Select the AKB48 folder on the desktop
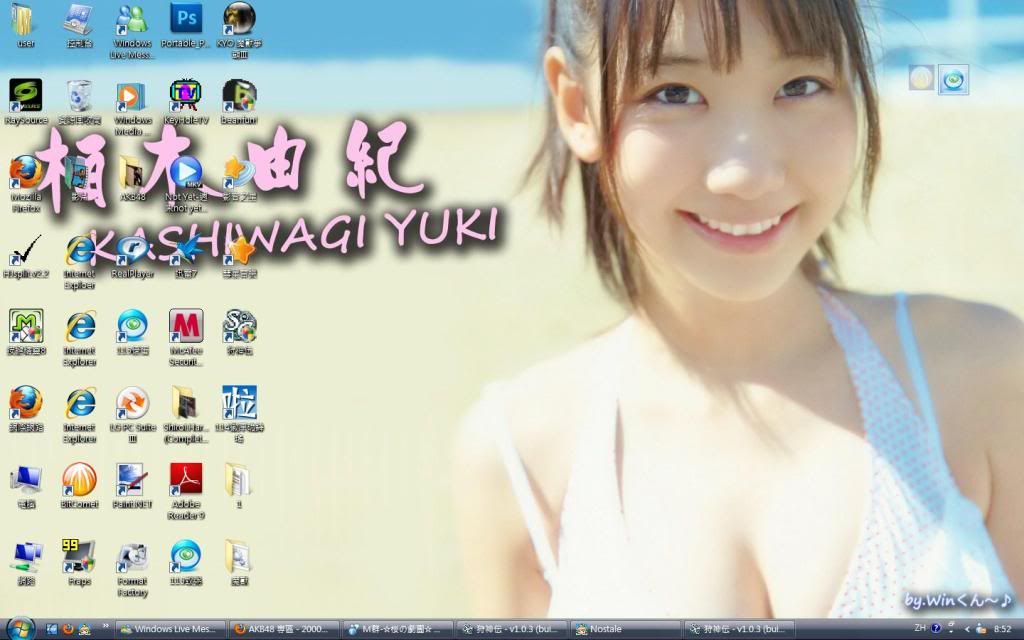 point(132,173)
